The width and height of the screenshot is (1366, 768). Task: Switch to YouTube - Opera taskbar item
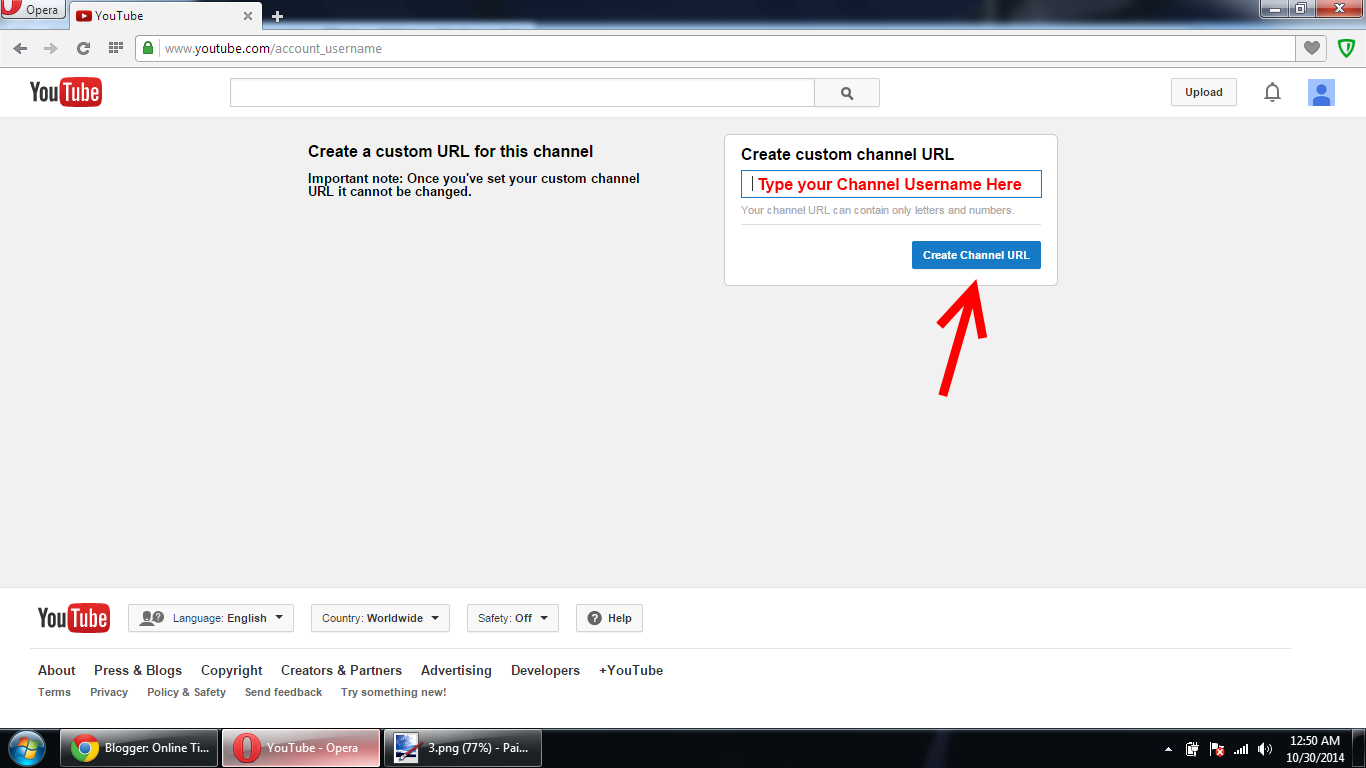click(x=301, y=748)
